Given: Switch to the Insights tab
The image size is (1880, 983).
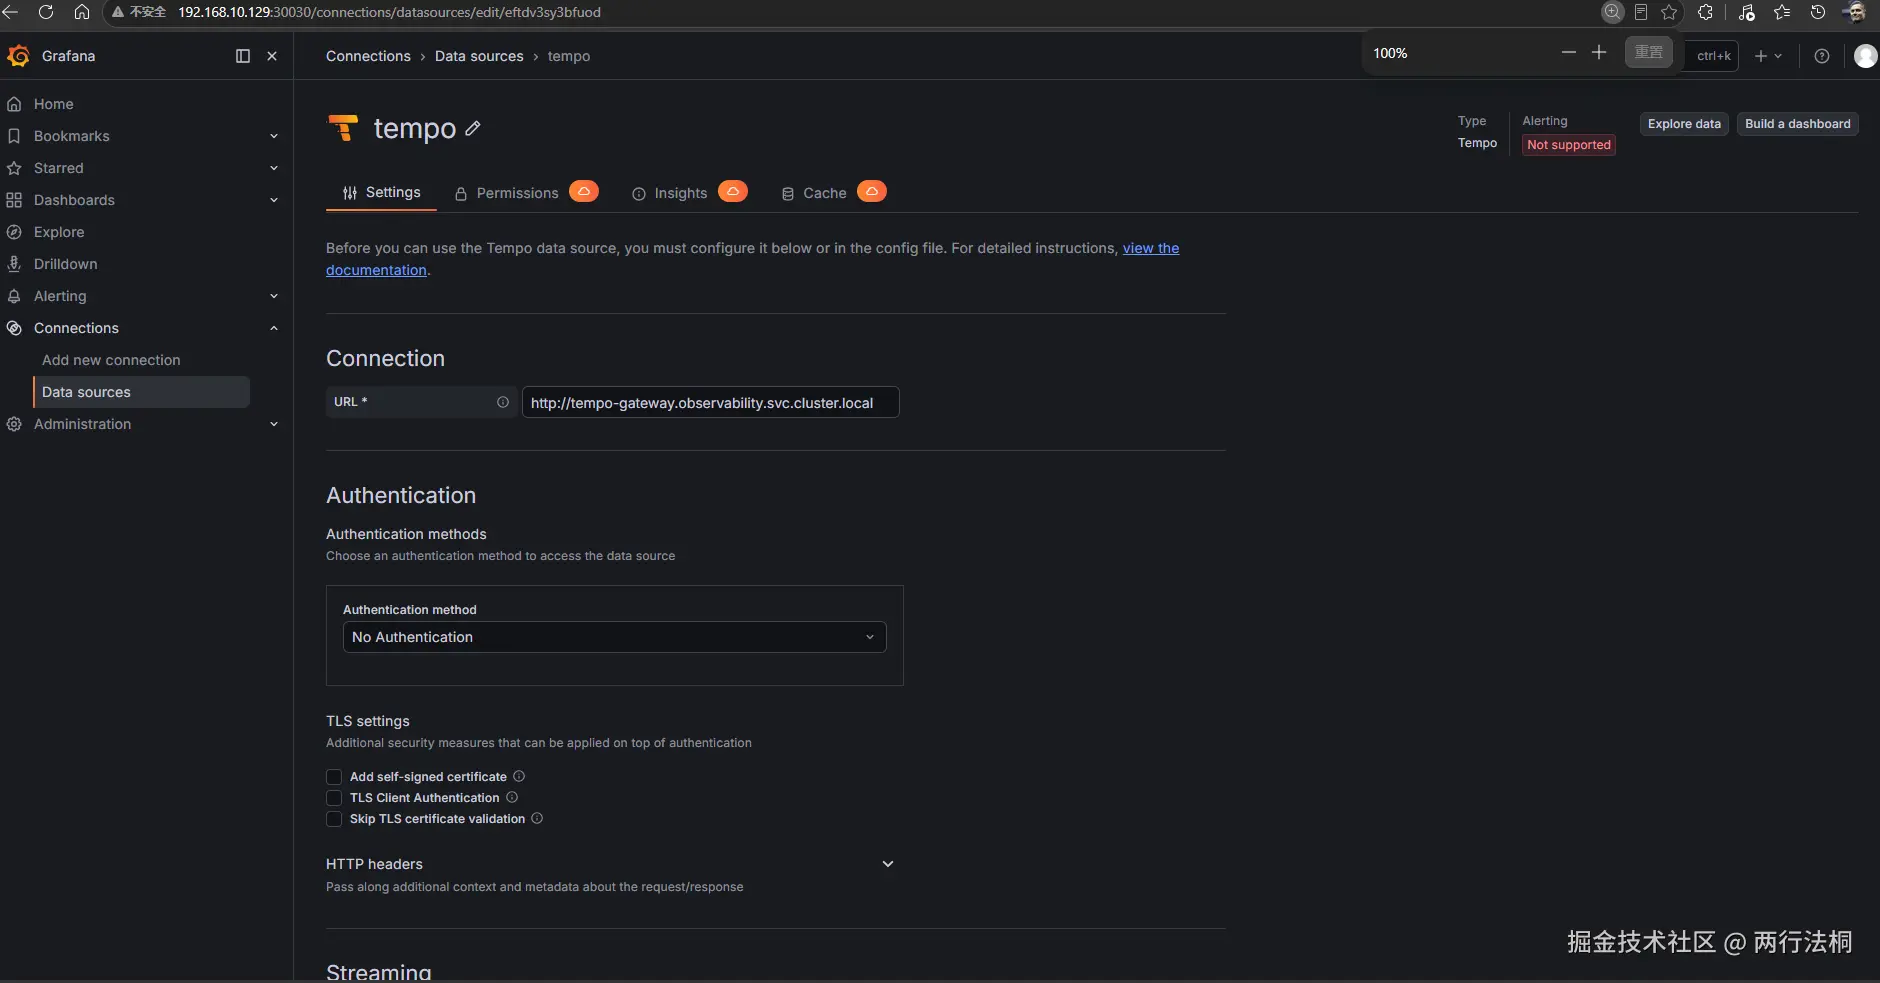Looking at the screenshot, I should (x=670, y=193).
